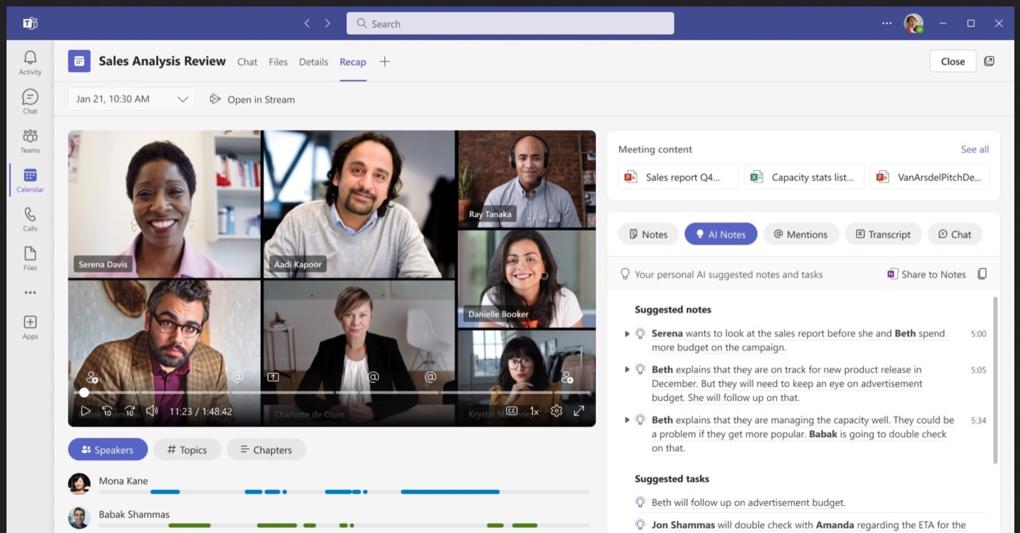The height and width of the screenshot is (533, 1020).
Task: Click the Suggested notes heading
Action: click(673, 310)
